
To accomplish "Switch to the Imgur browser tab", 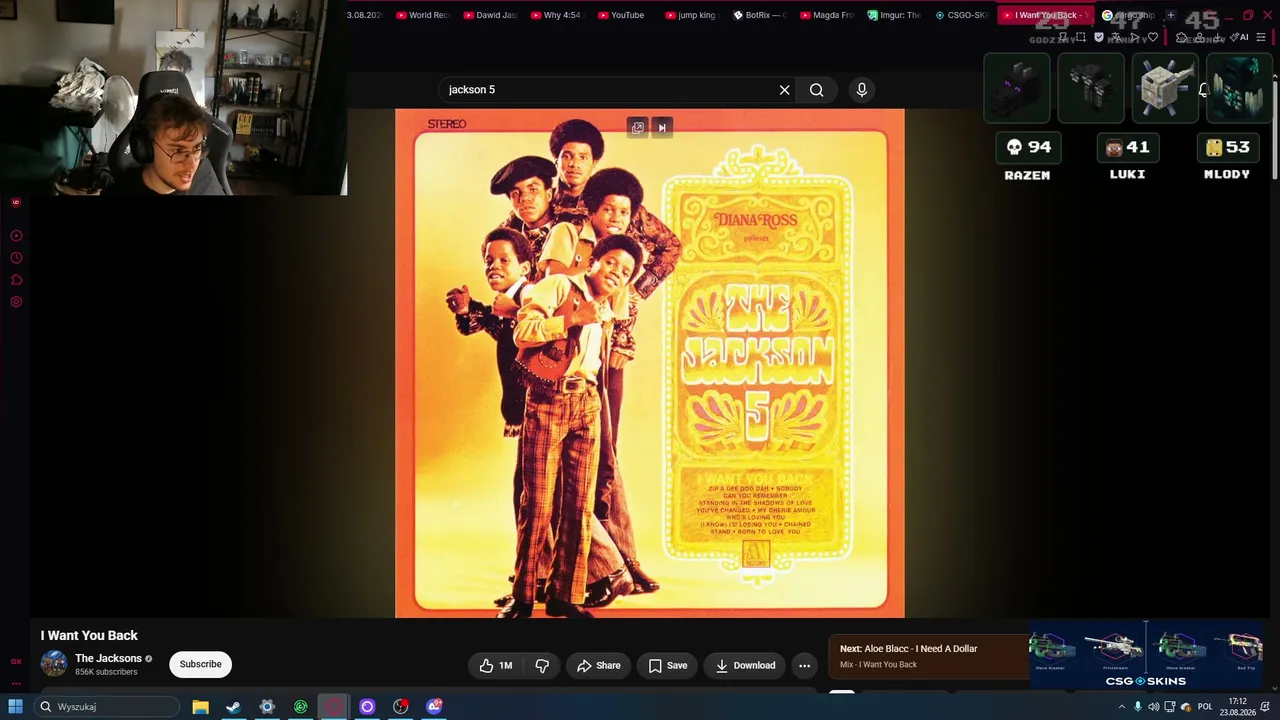I will click(895, 15).
